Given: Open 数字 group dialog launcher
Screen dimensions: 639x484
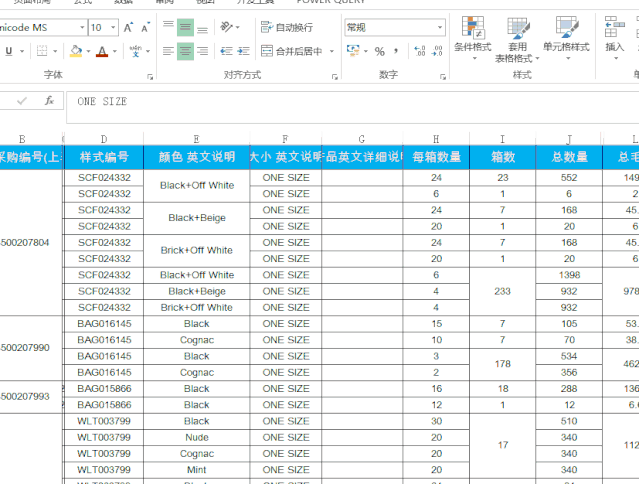Looking at the screenshot, I should [443, 77].
